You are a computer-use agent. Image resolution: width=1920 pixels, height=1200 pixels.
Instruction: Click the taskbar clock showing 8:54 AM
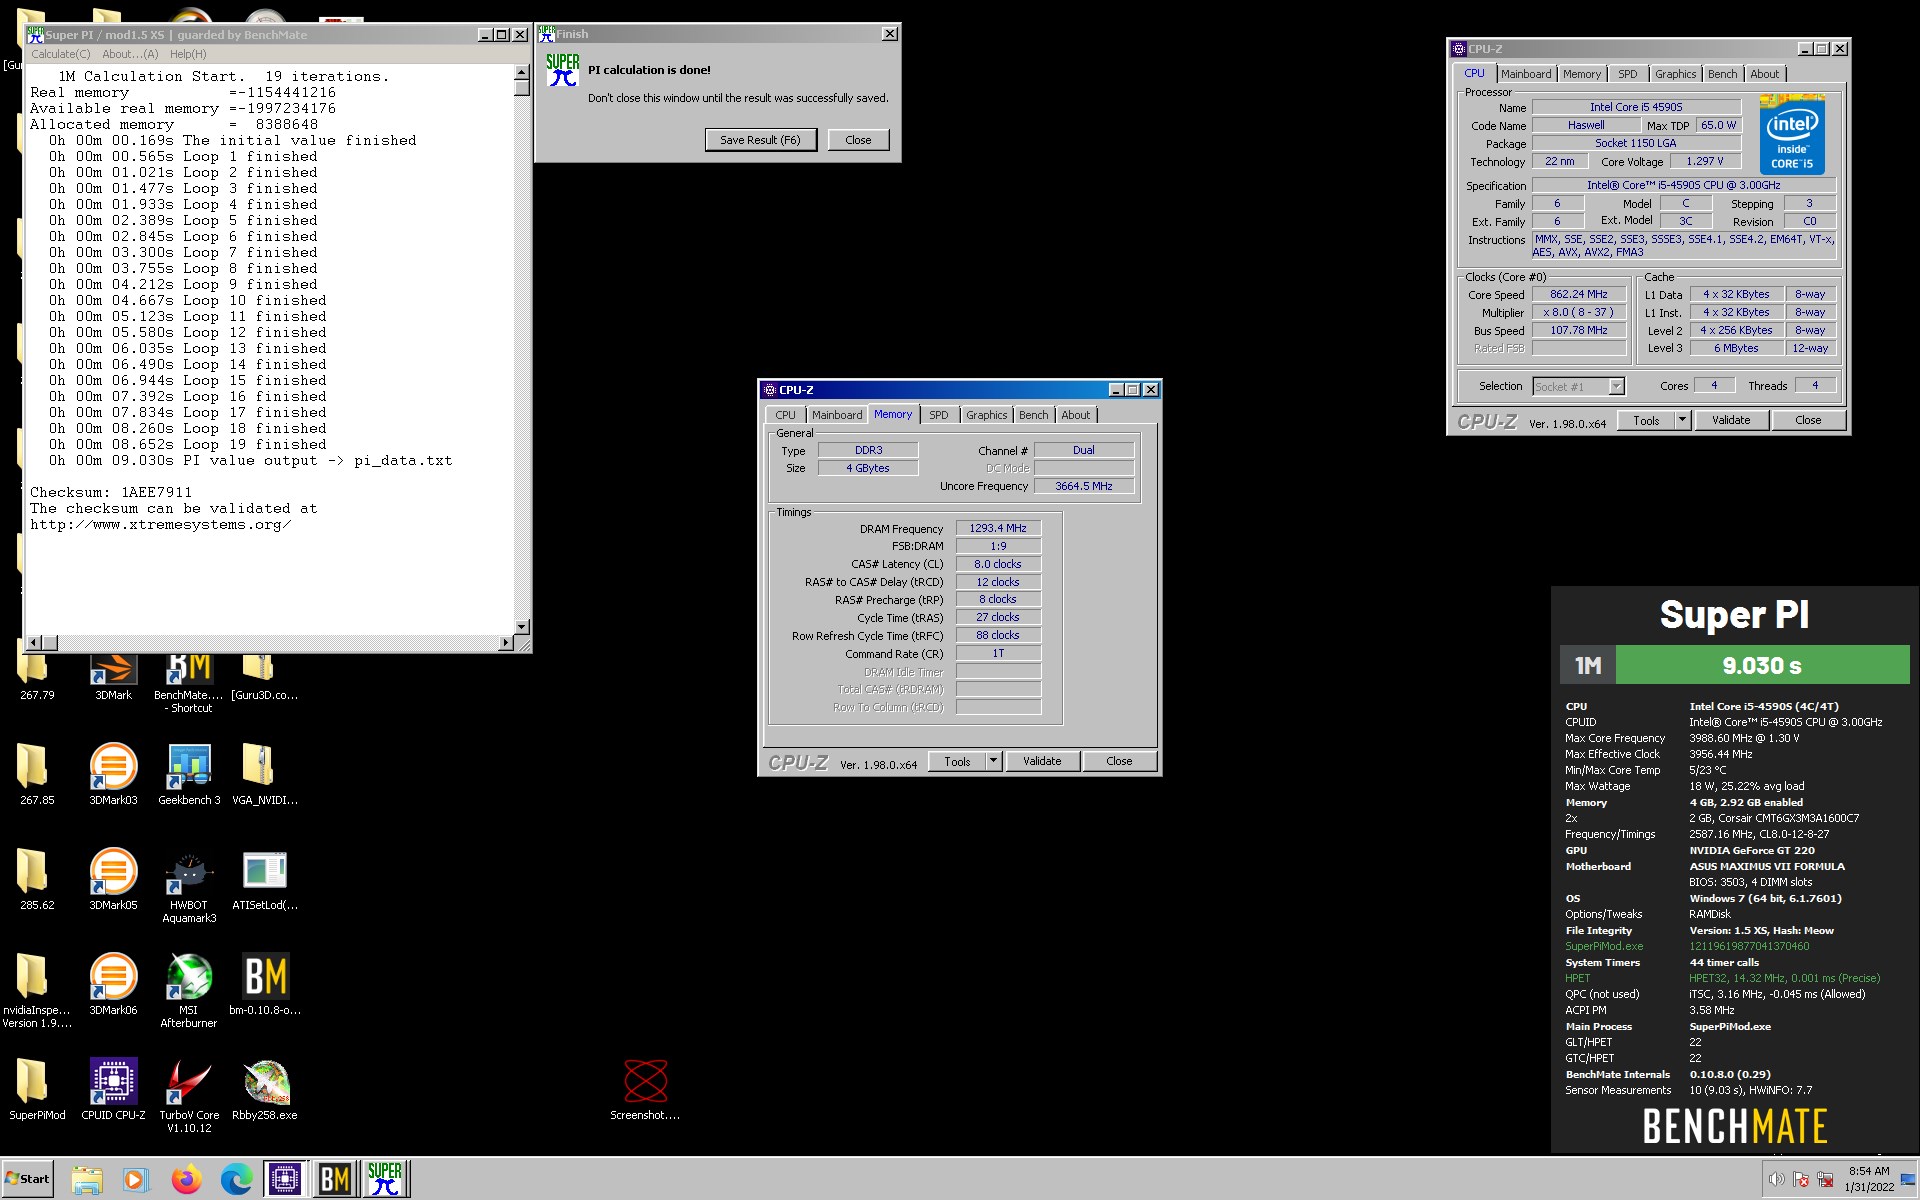(x=1869, y=1179)
